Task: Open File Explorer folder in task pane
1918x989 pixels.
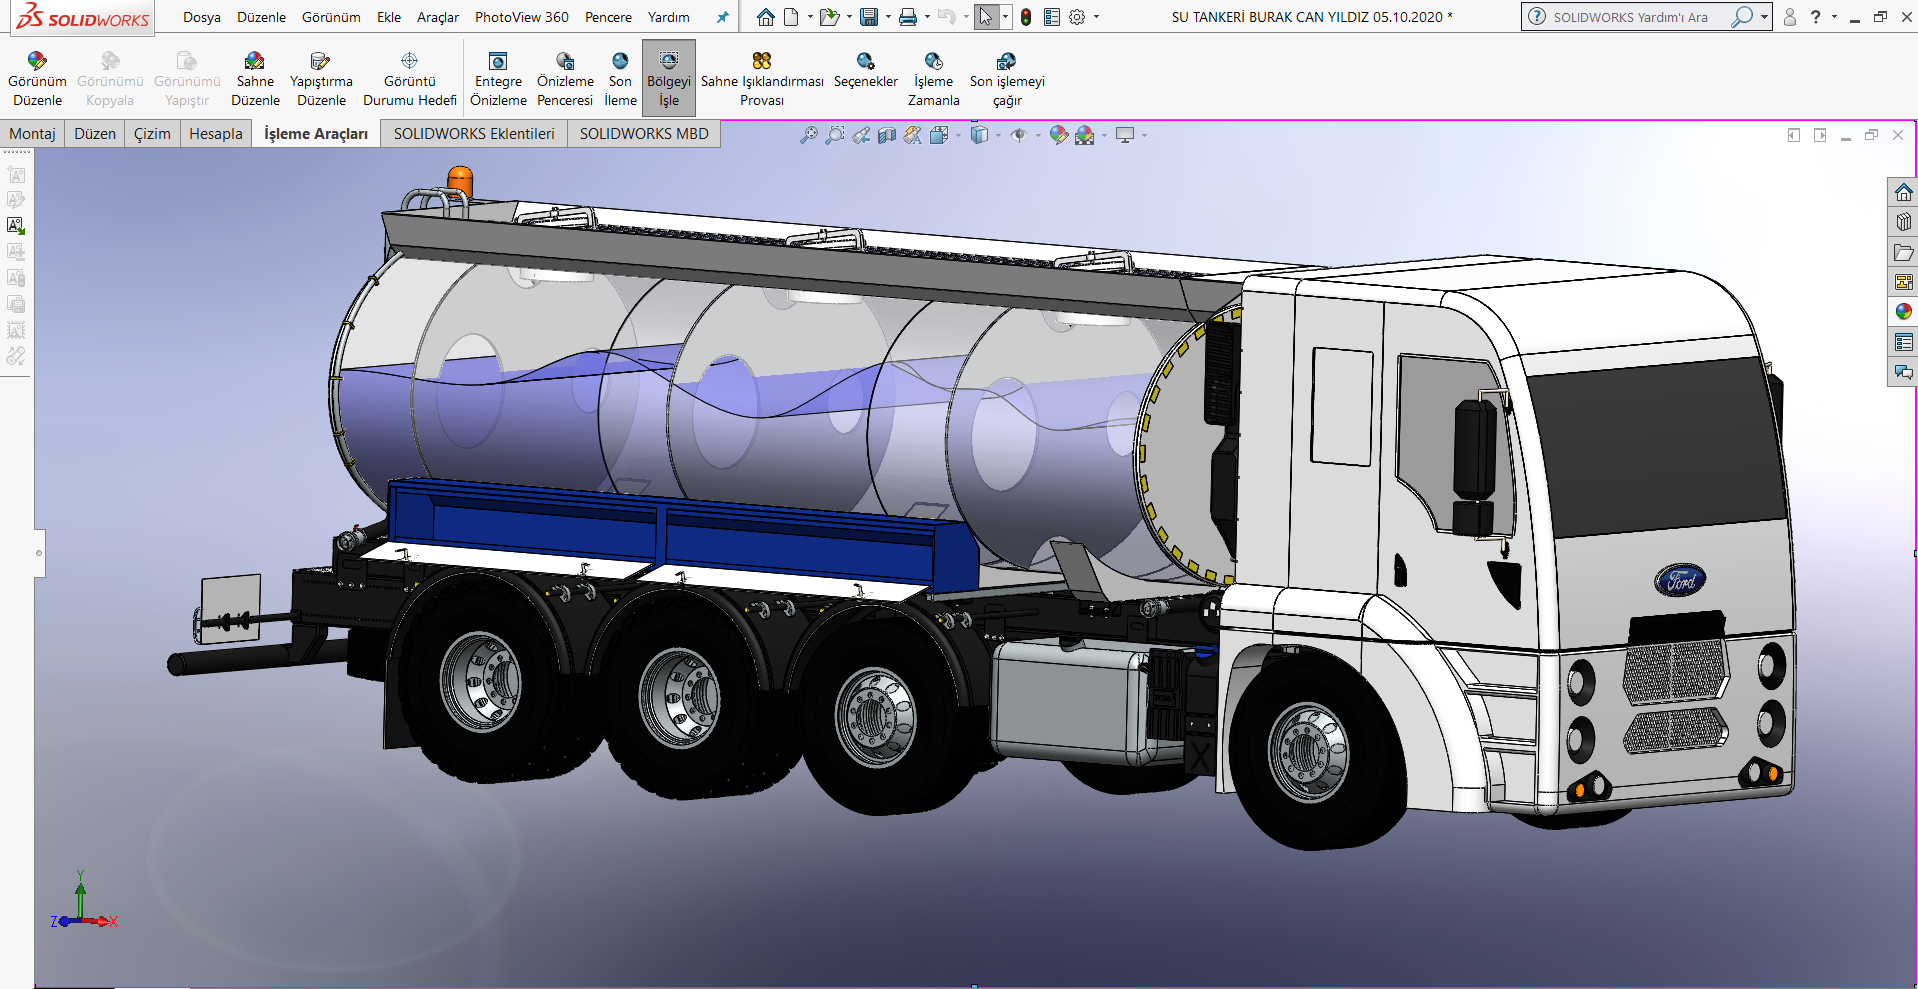Action: [1903, 252]
